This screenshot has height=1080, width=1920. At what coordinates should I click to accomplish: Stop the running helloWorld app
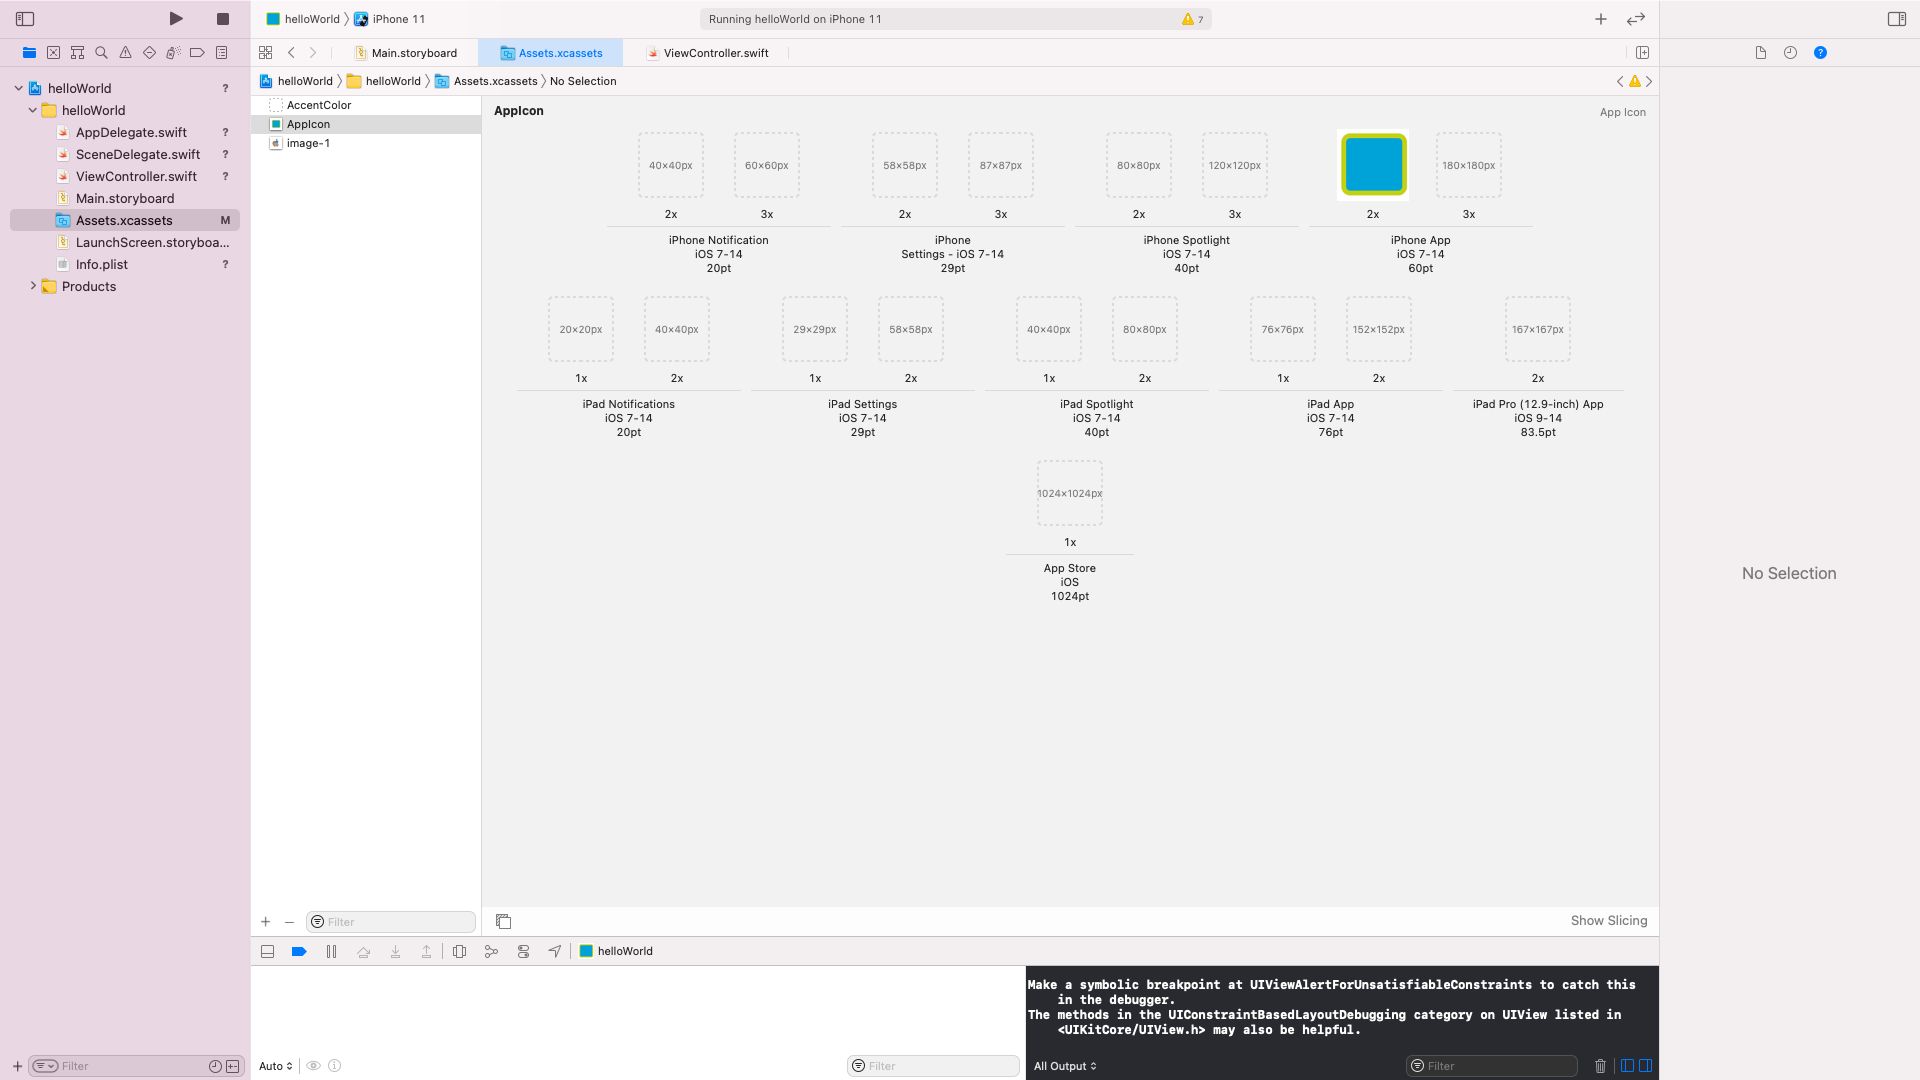[223, 19]
